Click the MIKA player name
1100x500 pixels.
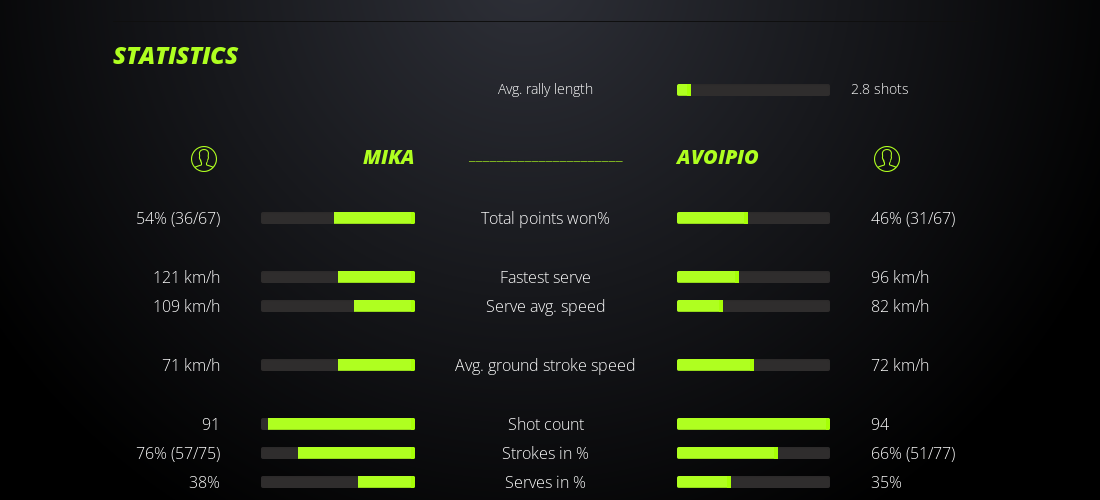pyautogui.click(x=388, y=157)
